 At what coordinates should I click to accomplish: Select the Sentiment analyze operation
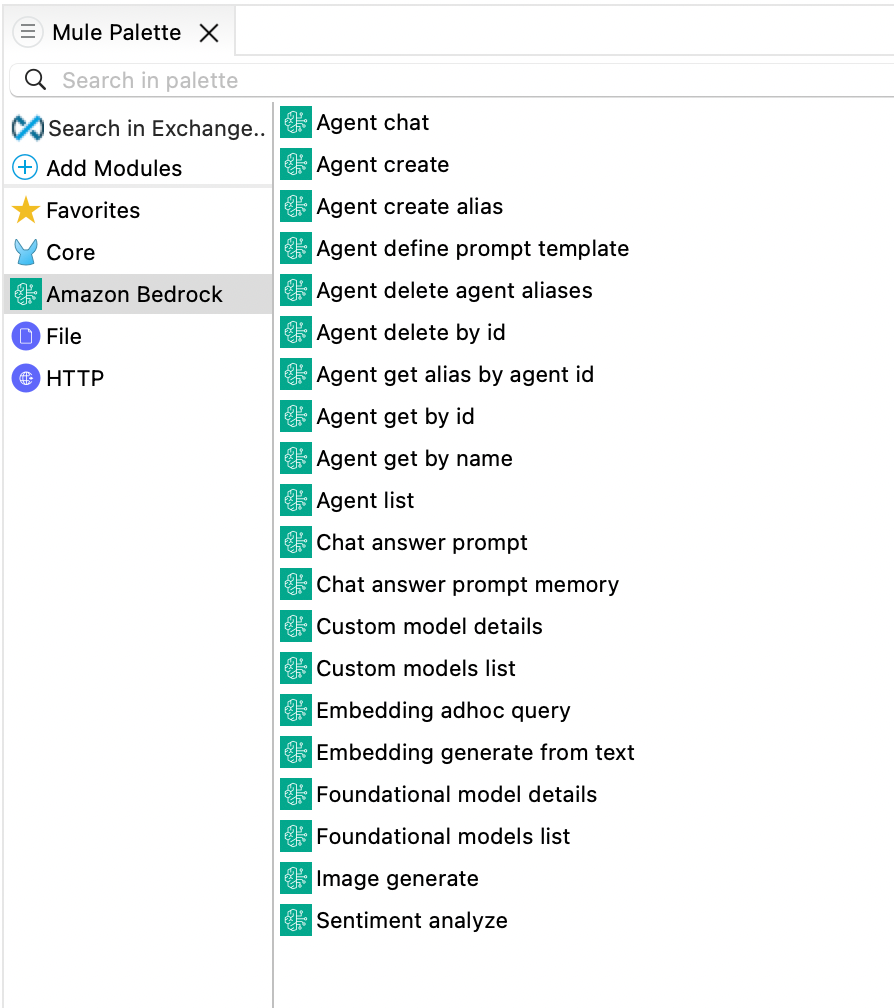tap(412, 921)
